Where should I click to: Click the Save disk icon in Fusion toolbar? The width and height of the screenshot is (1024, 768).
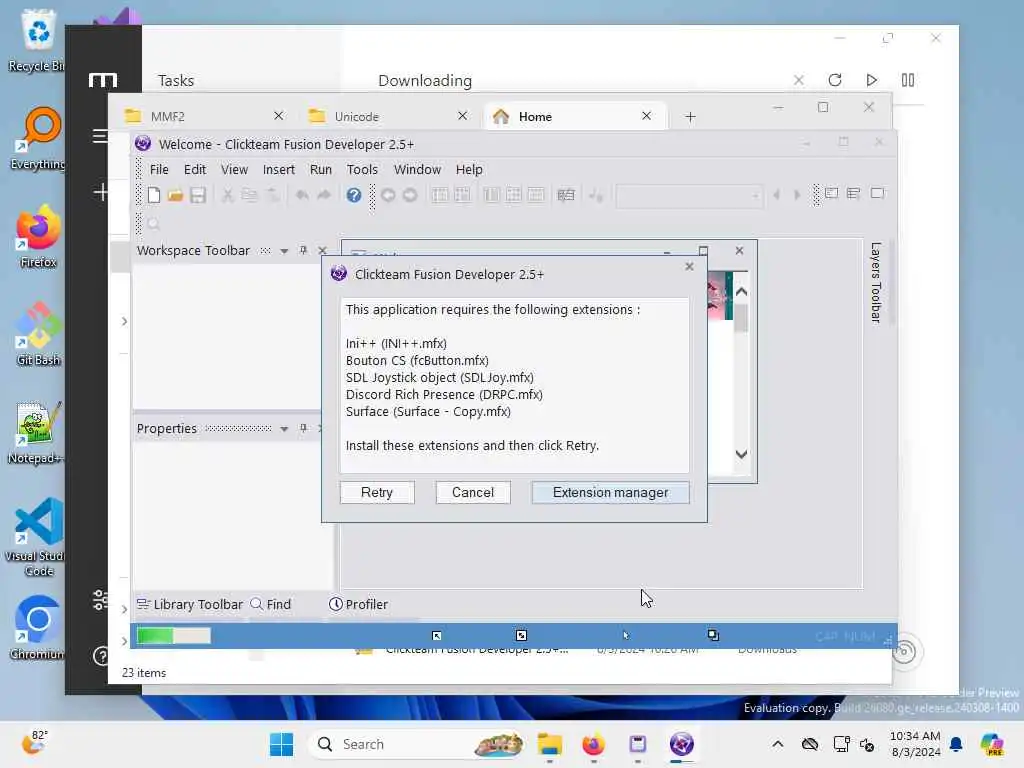click(198, 195)
